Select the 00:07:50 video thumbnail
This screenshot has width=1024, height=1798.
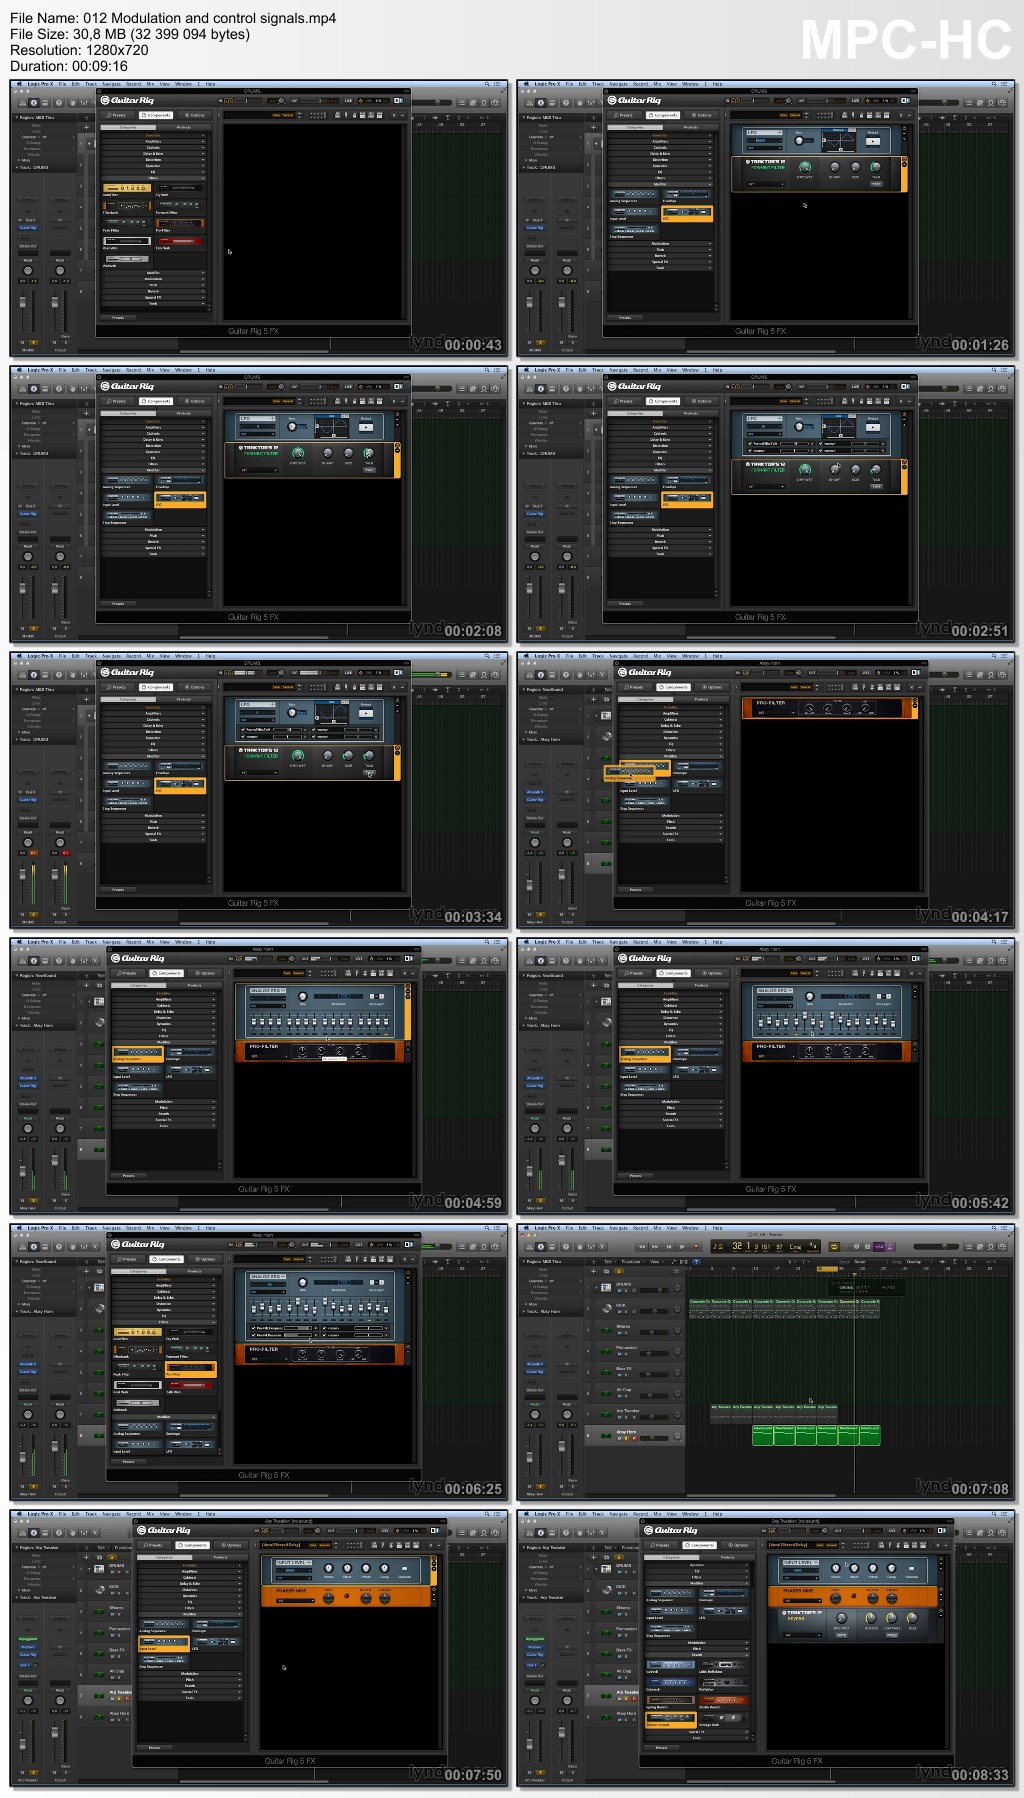pyautogui.click(x=258, y=1648)
